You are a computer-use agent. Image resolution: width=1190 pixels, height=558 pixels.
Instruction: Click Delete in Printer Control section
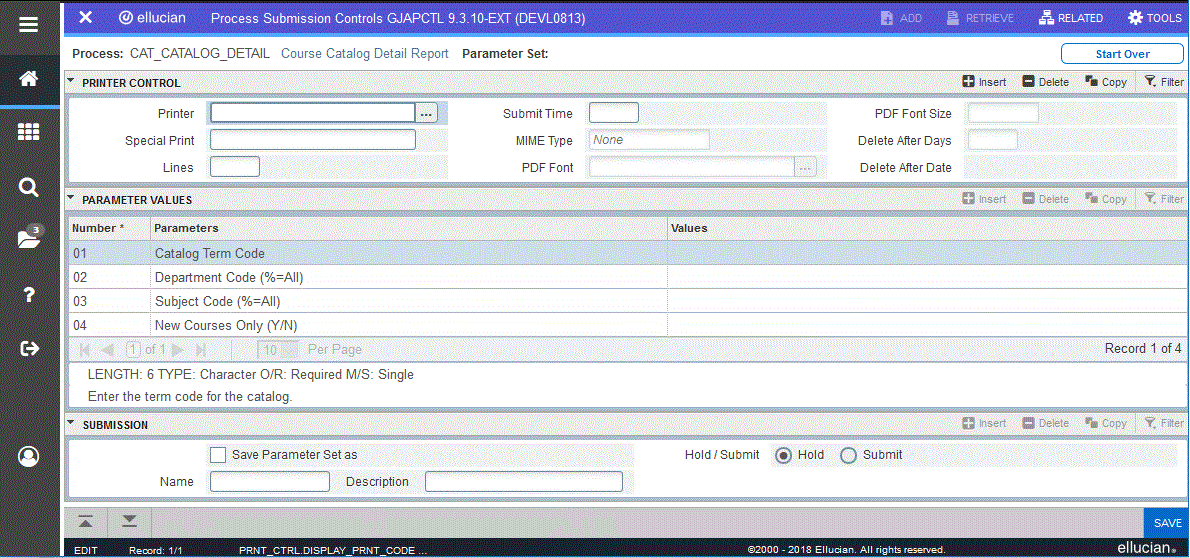point(1045,82)
